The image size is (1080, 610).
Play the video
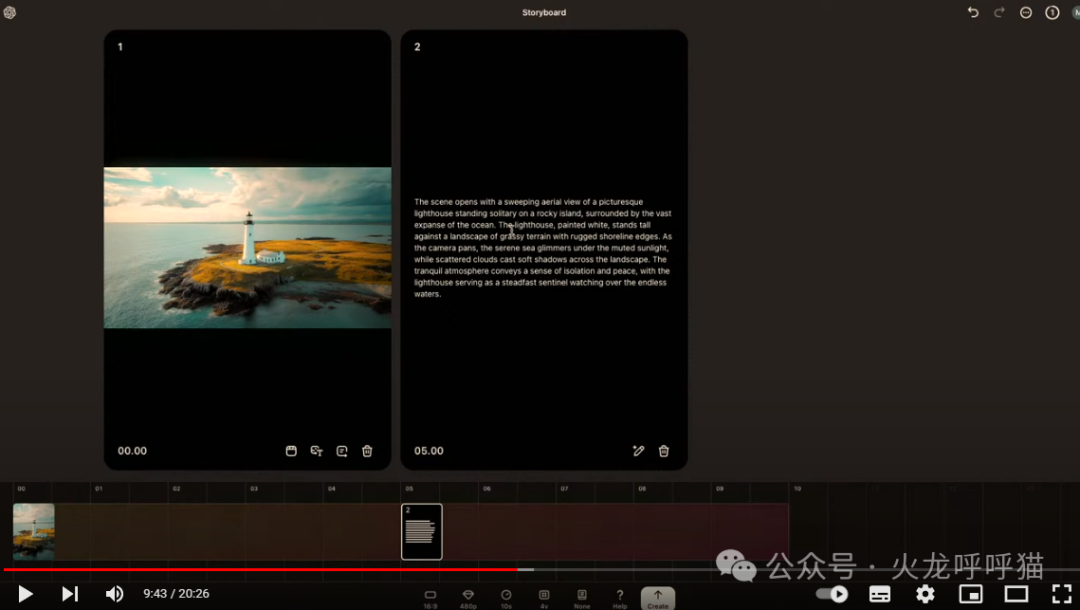tap(25, 593)
